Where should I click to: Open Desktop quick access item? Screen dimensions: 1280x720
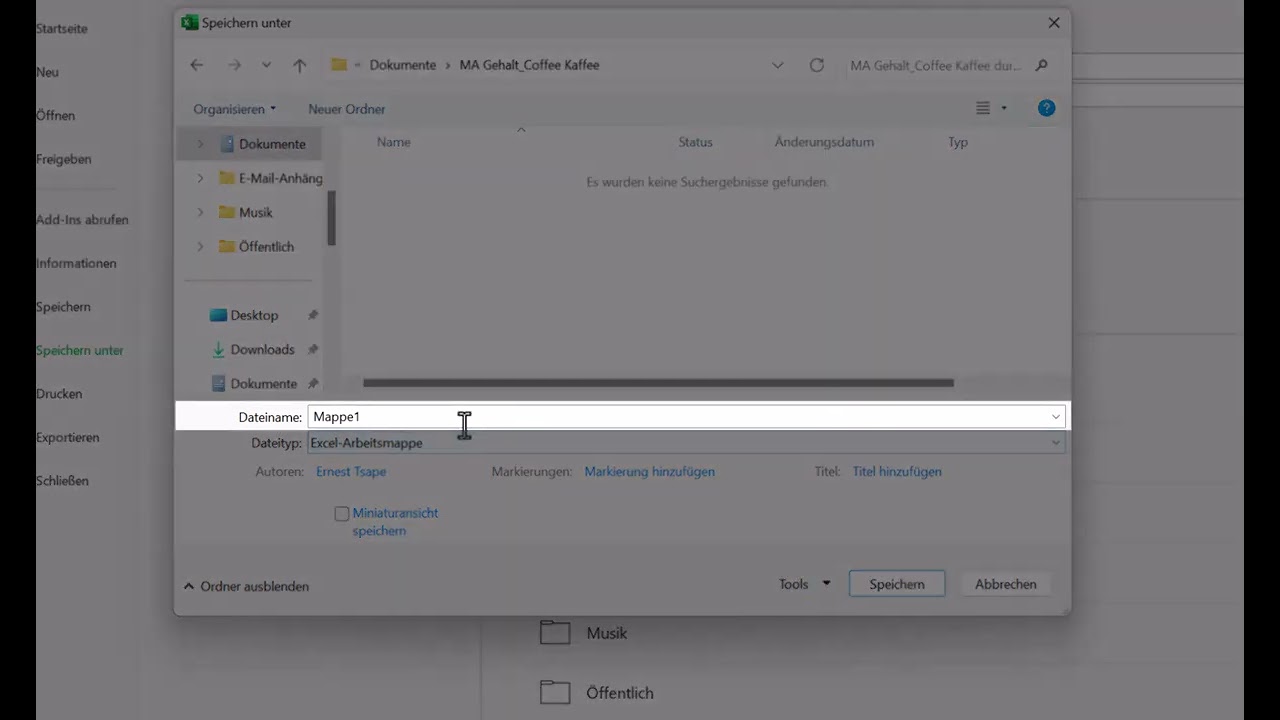click(244, 315)
